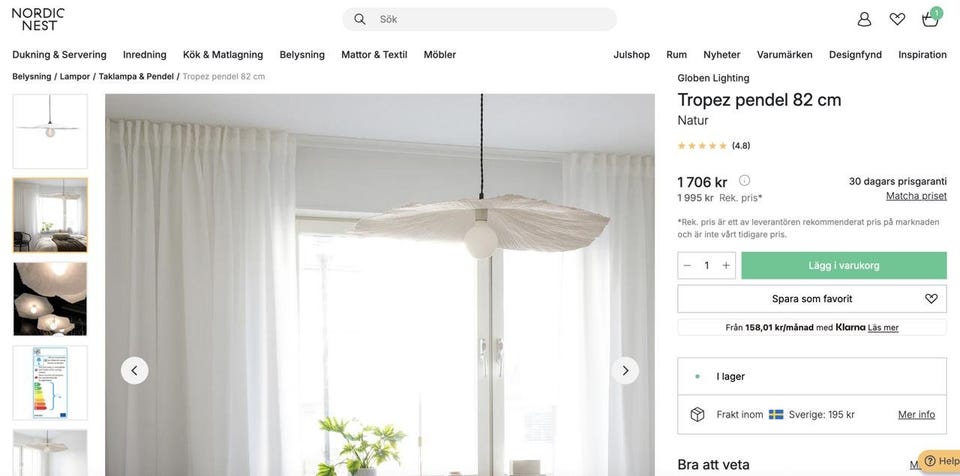
Task: Open the Belysning menu
Action: coord(302,55)
